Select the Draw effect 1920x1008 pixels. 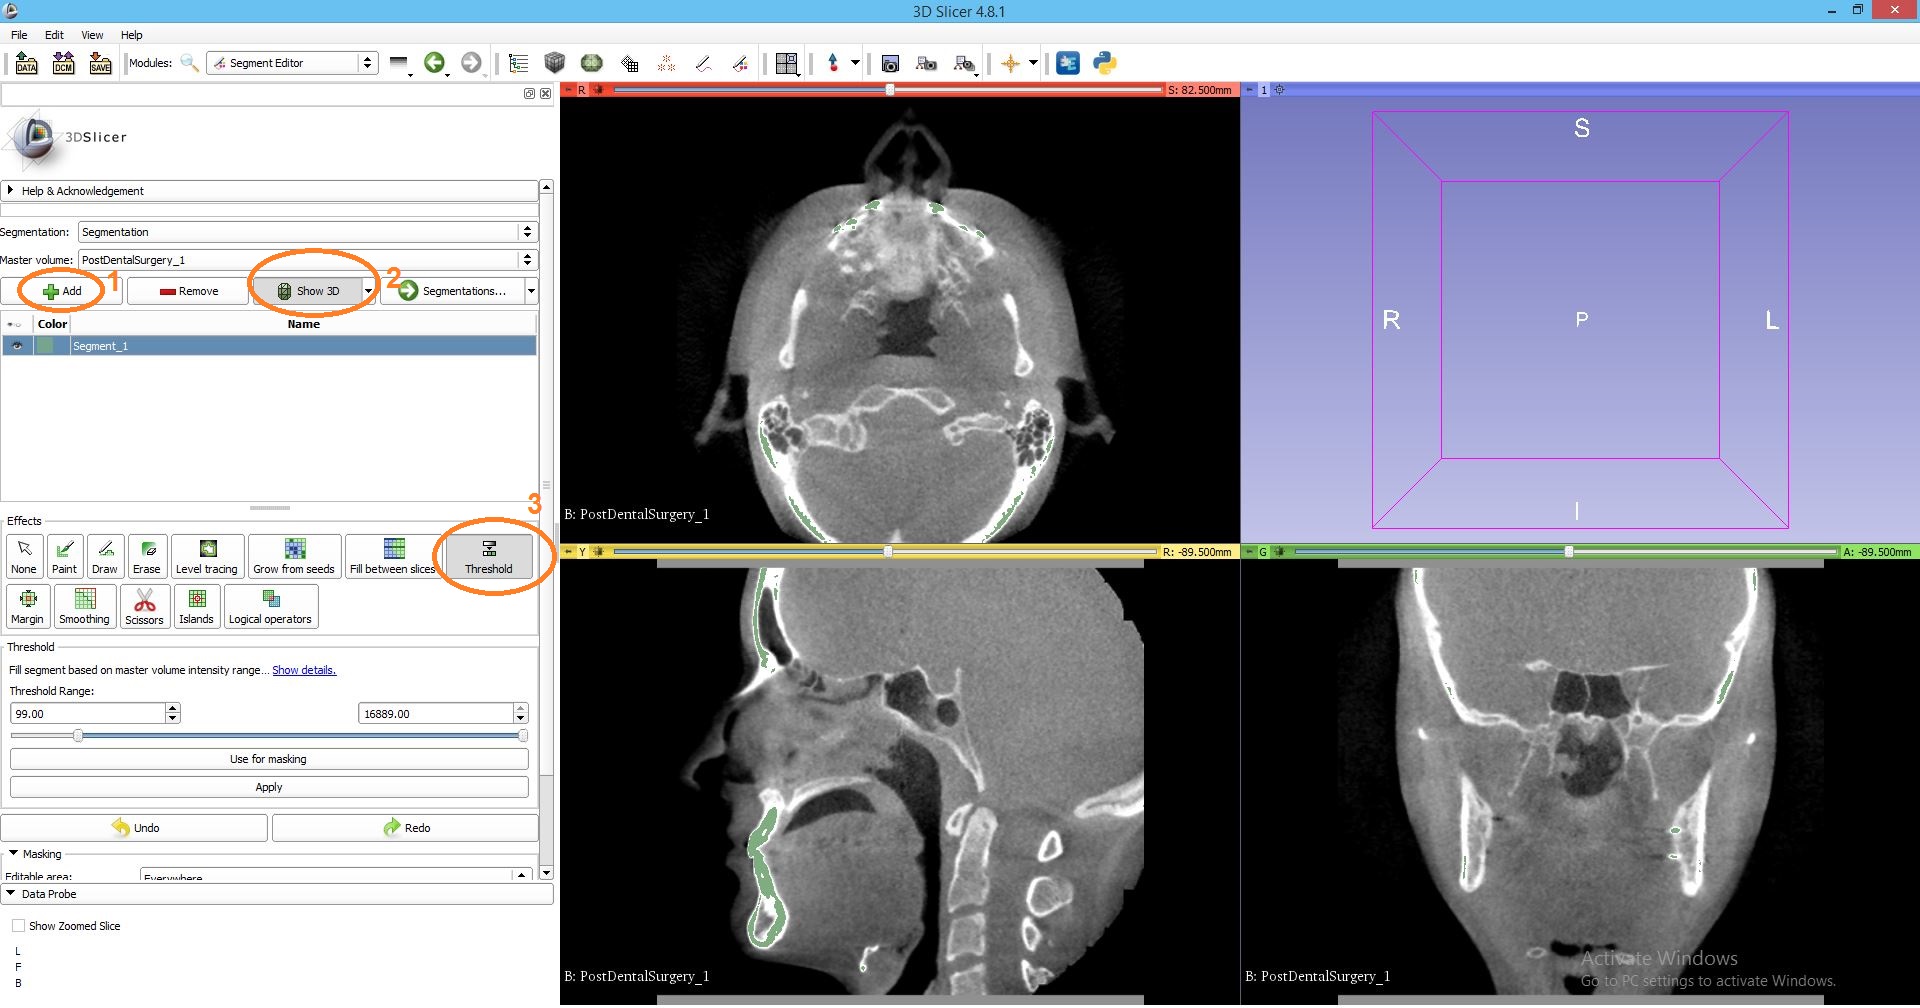105,556
